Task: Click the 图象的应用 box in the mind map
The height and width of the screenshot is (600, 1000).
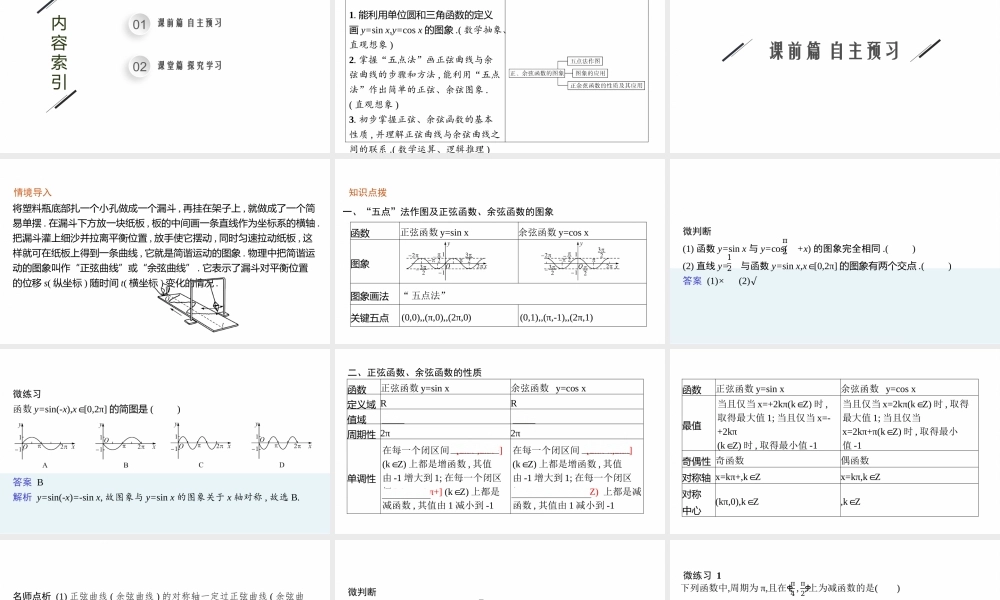Action: [x=590, y=73]
